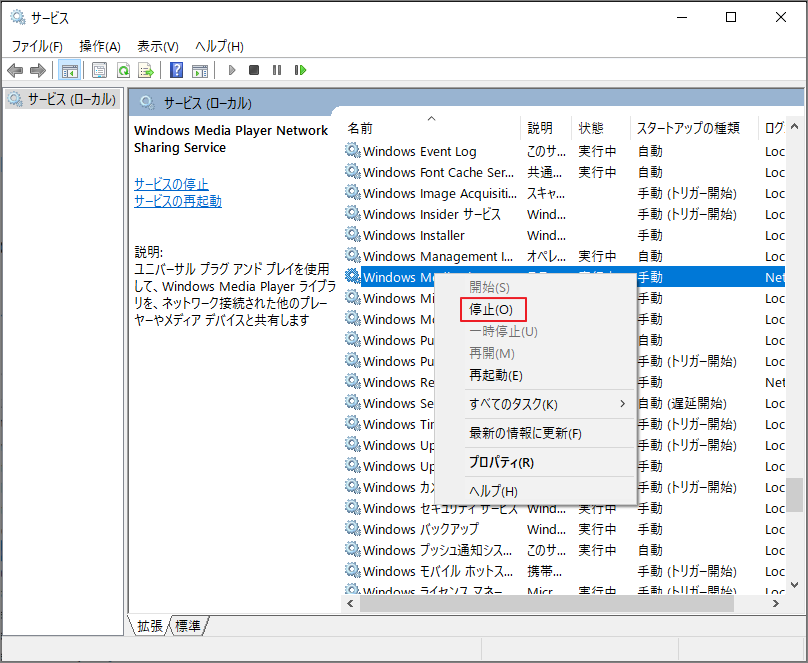Click the horizontal scrollbar thumb
808x663 pixels.
point(547,603)
